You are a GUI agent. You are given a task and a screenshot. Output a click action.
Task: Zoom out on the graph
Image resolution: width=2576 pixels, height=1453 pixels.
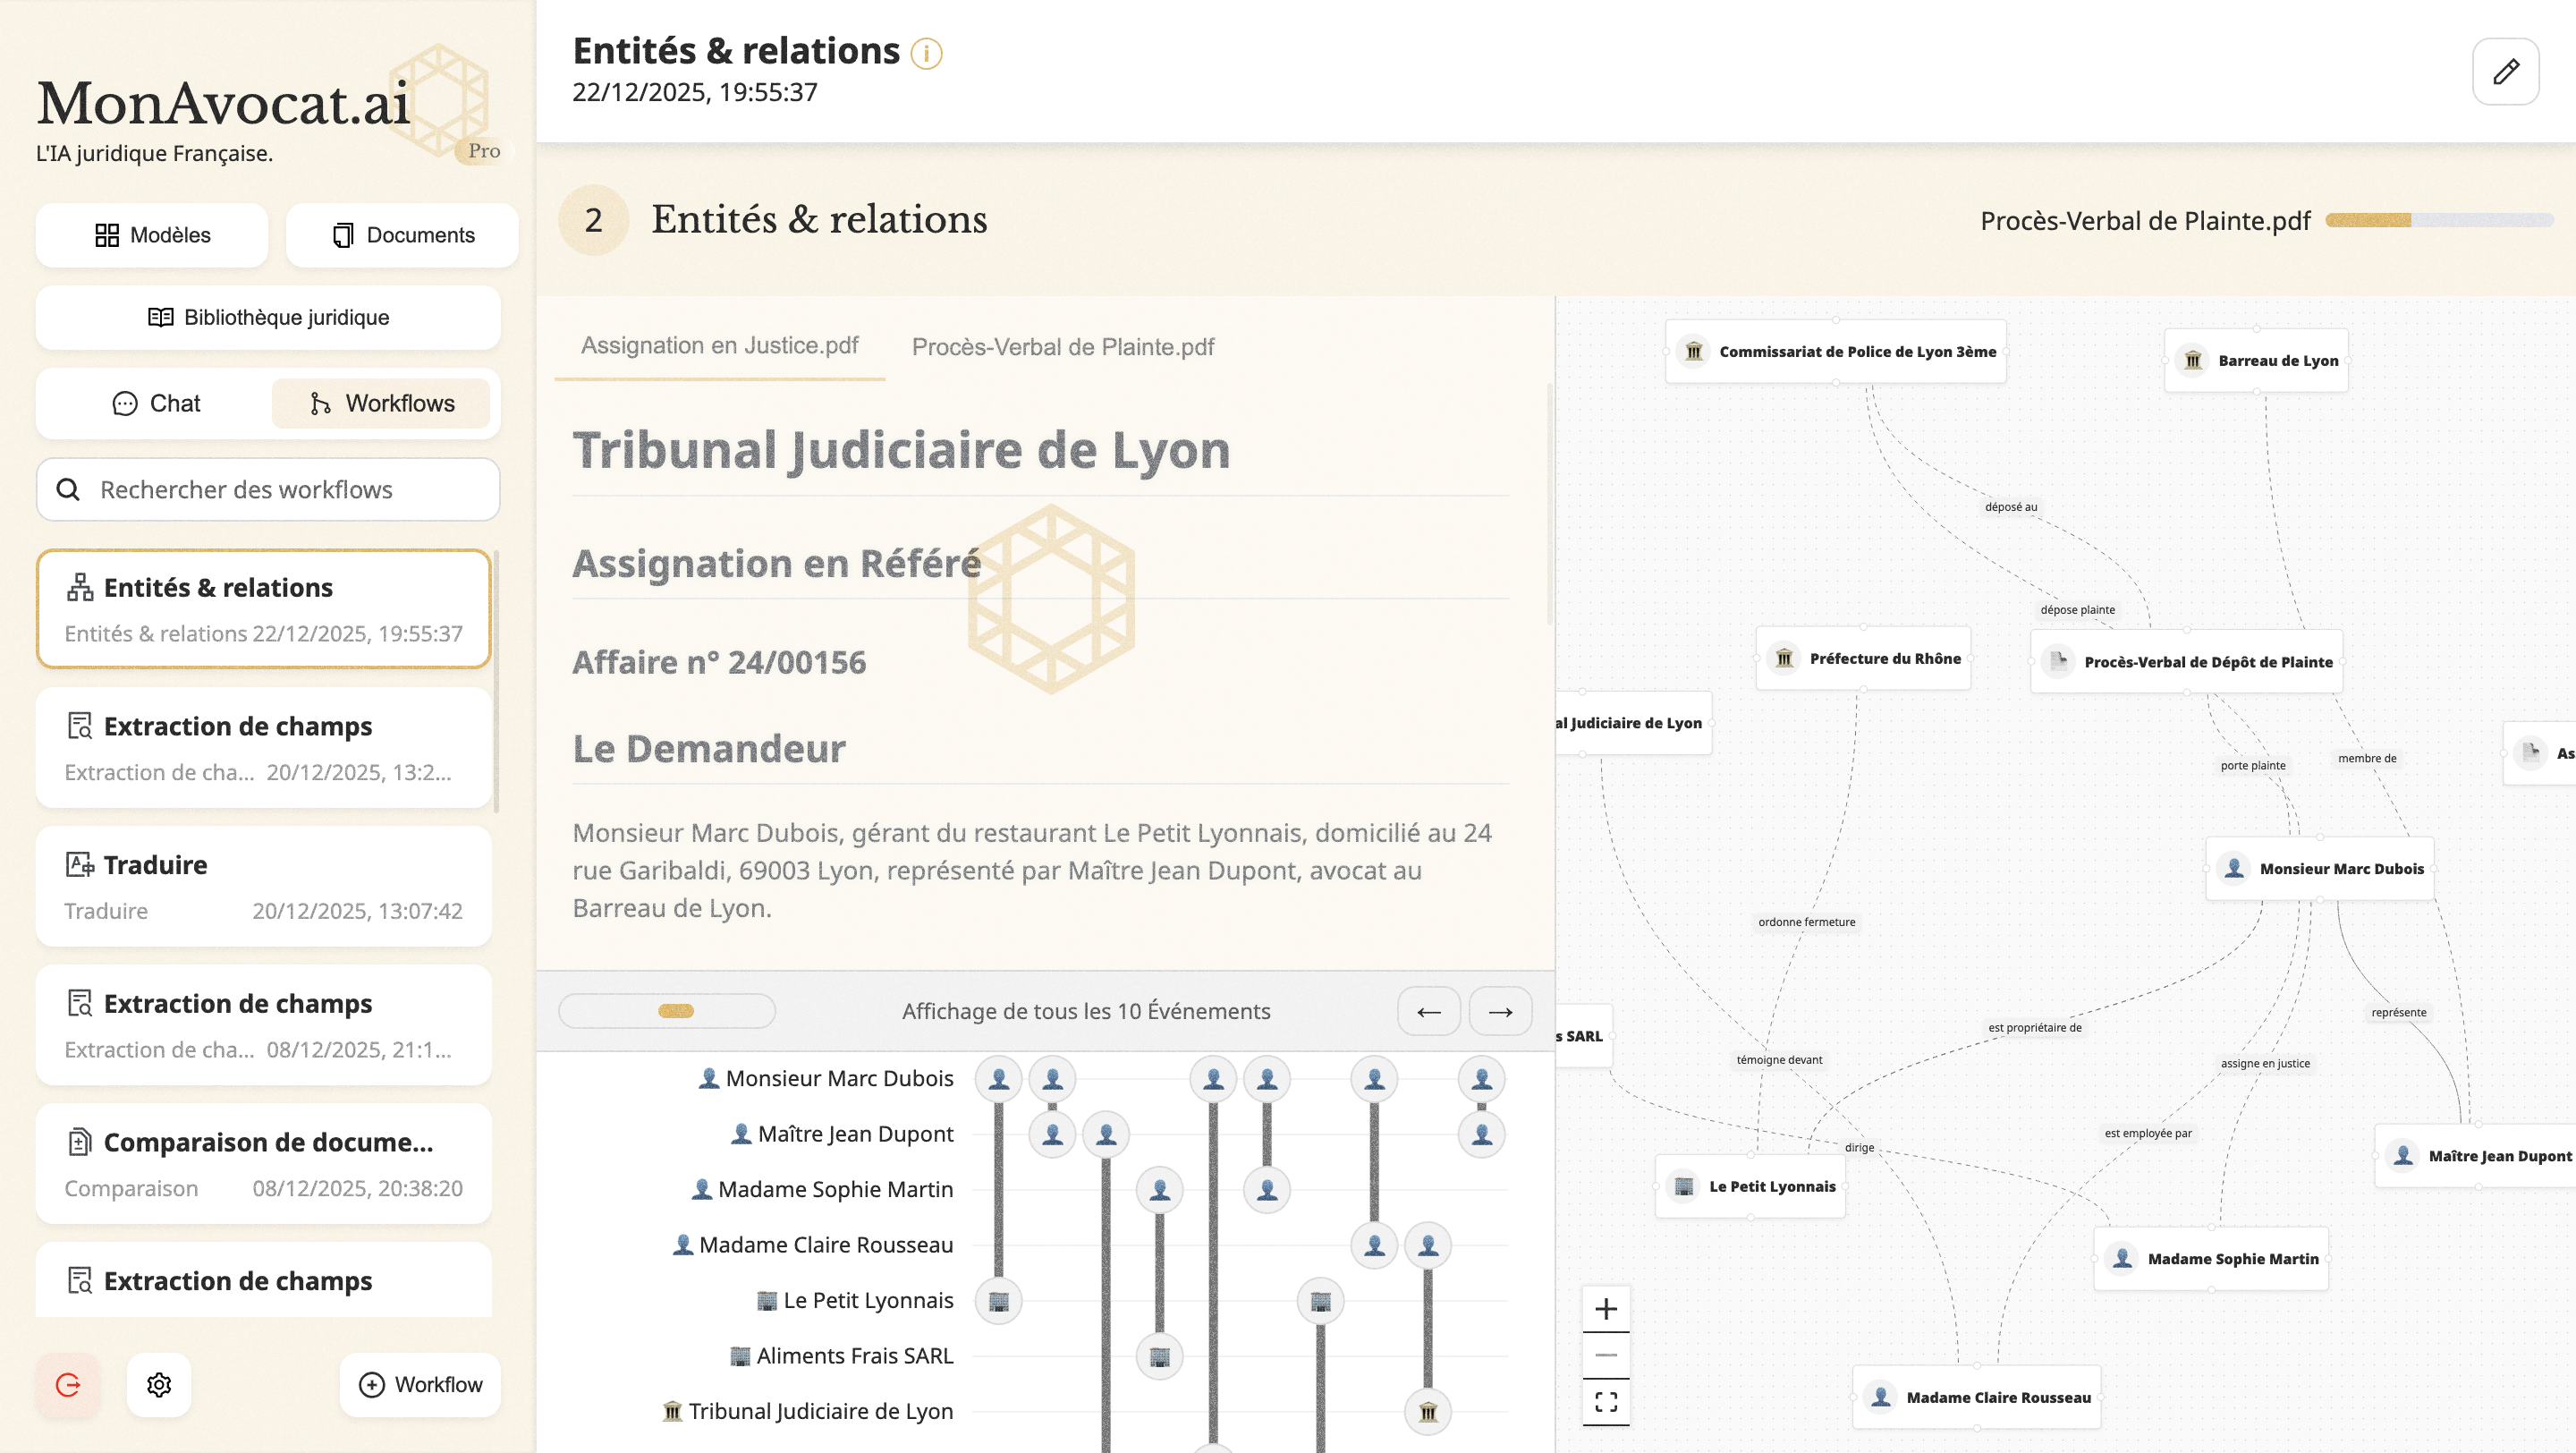[x=1605, y=1355]
